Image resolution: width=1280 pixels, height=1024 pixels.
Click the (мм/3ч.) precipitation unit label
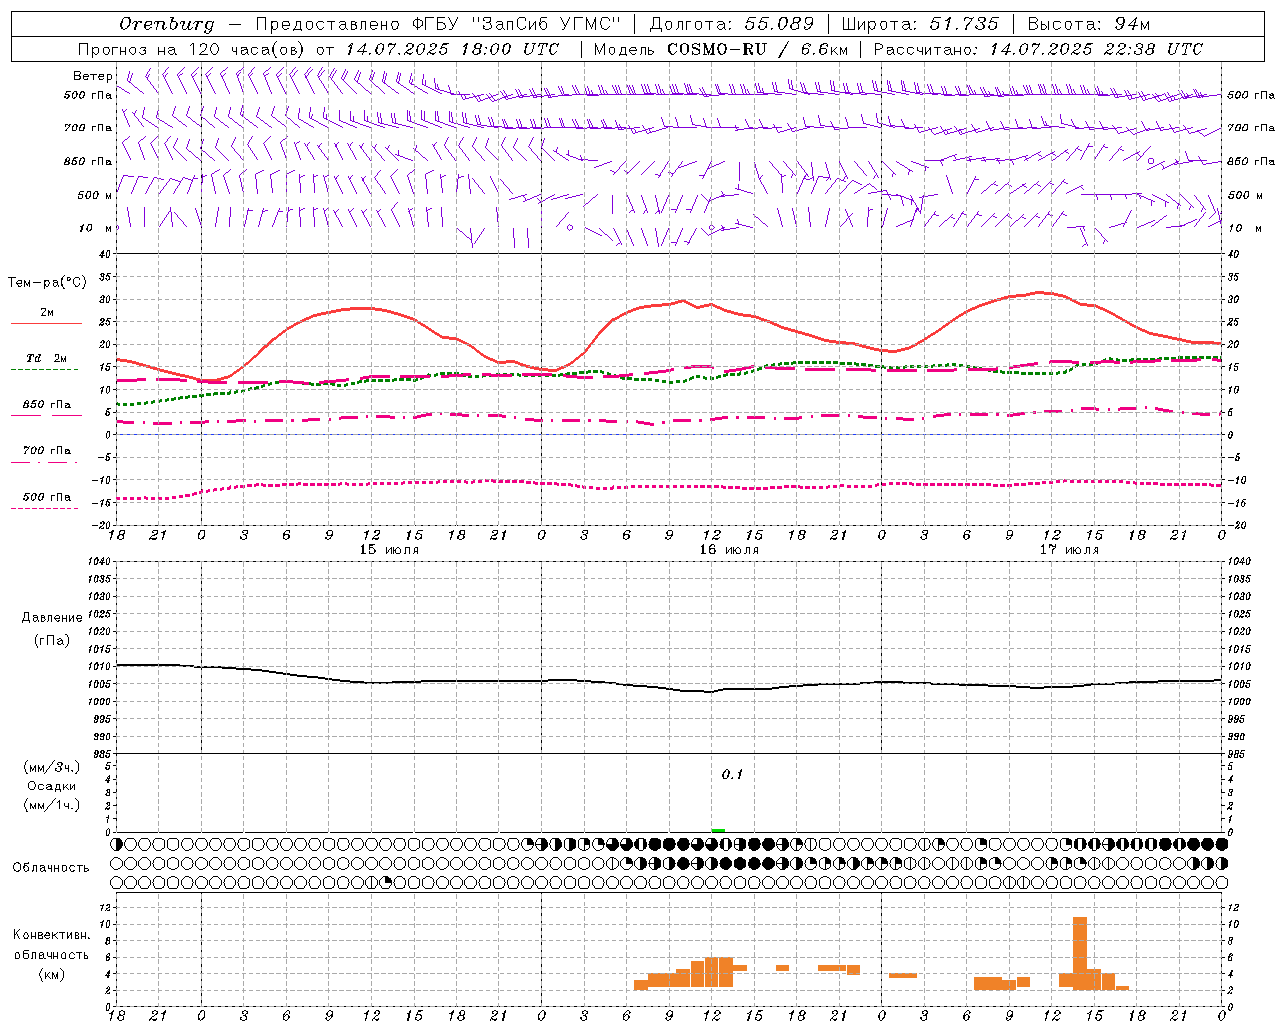[52, 767]
